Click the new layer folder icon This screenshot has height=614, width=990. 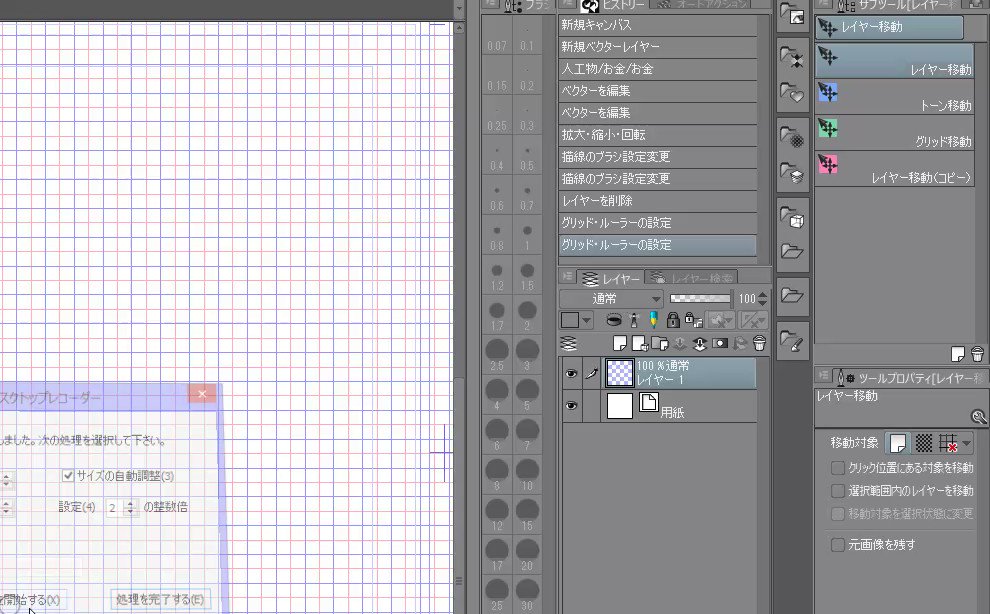click(660, 343)
